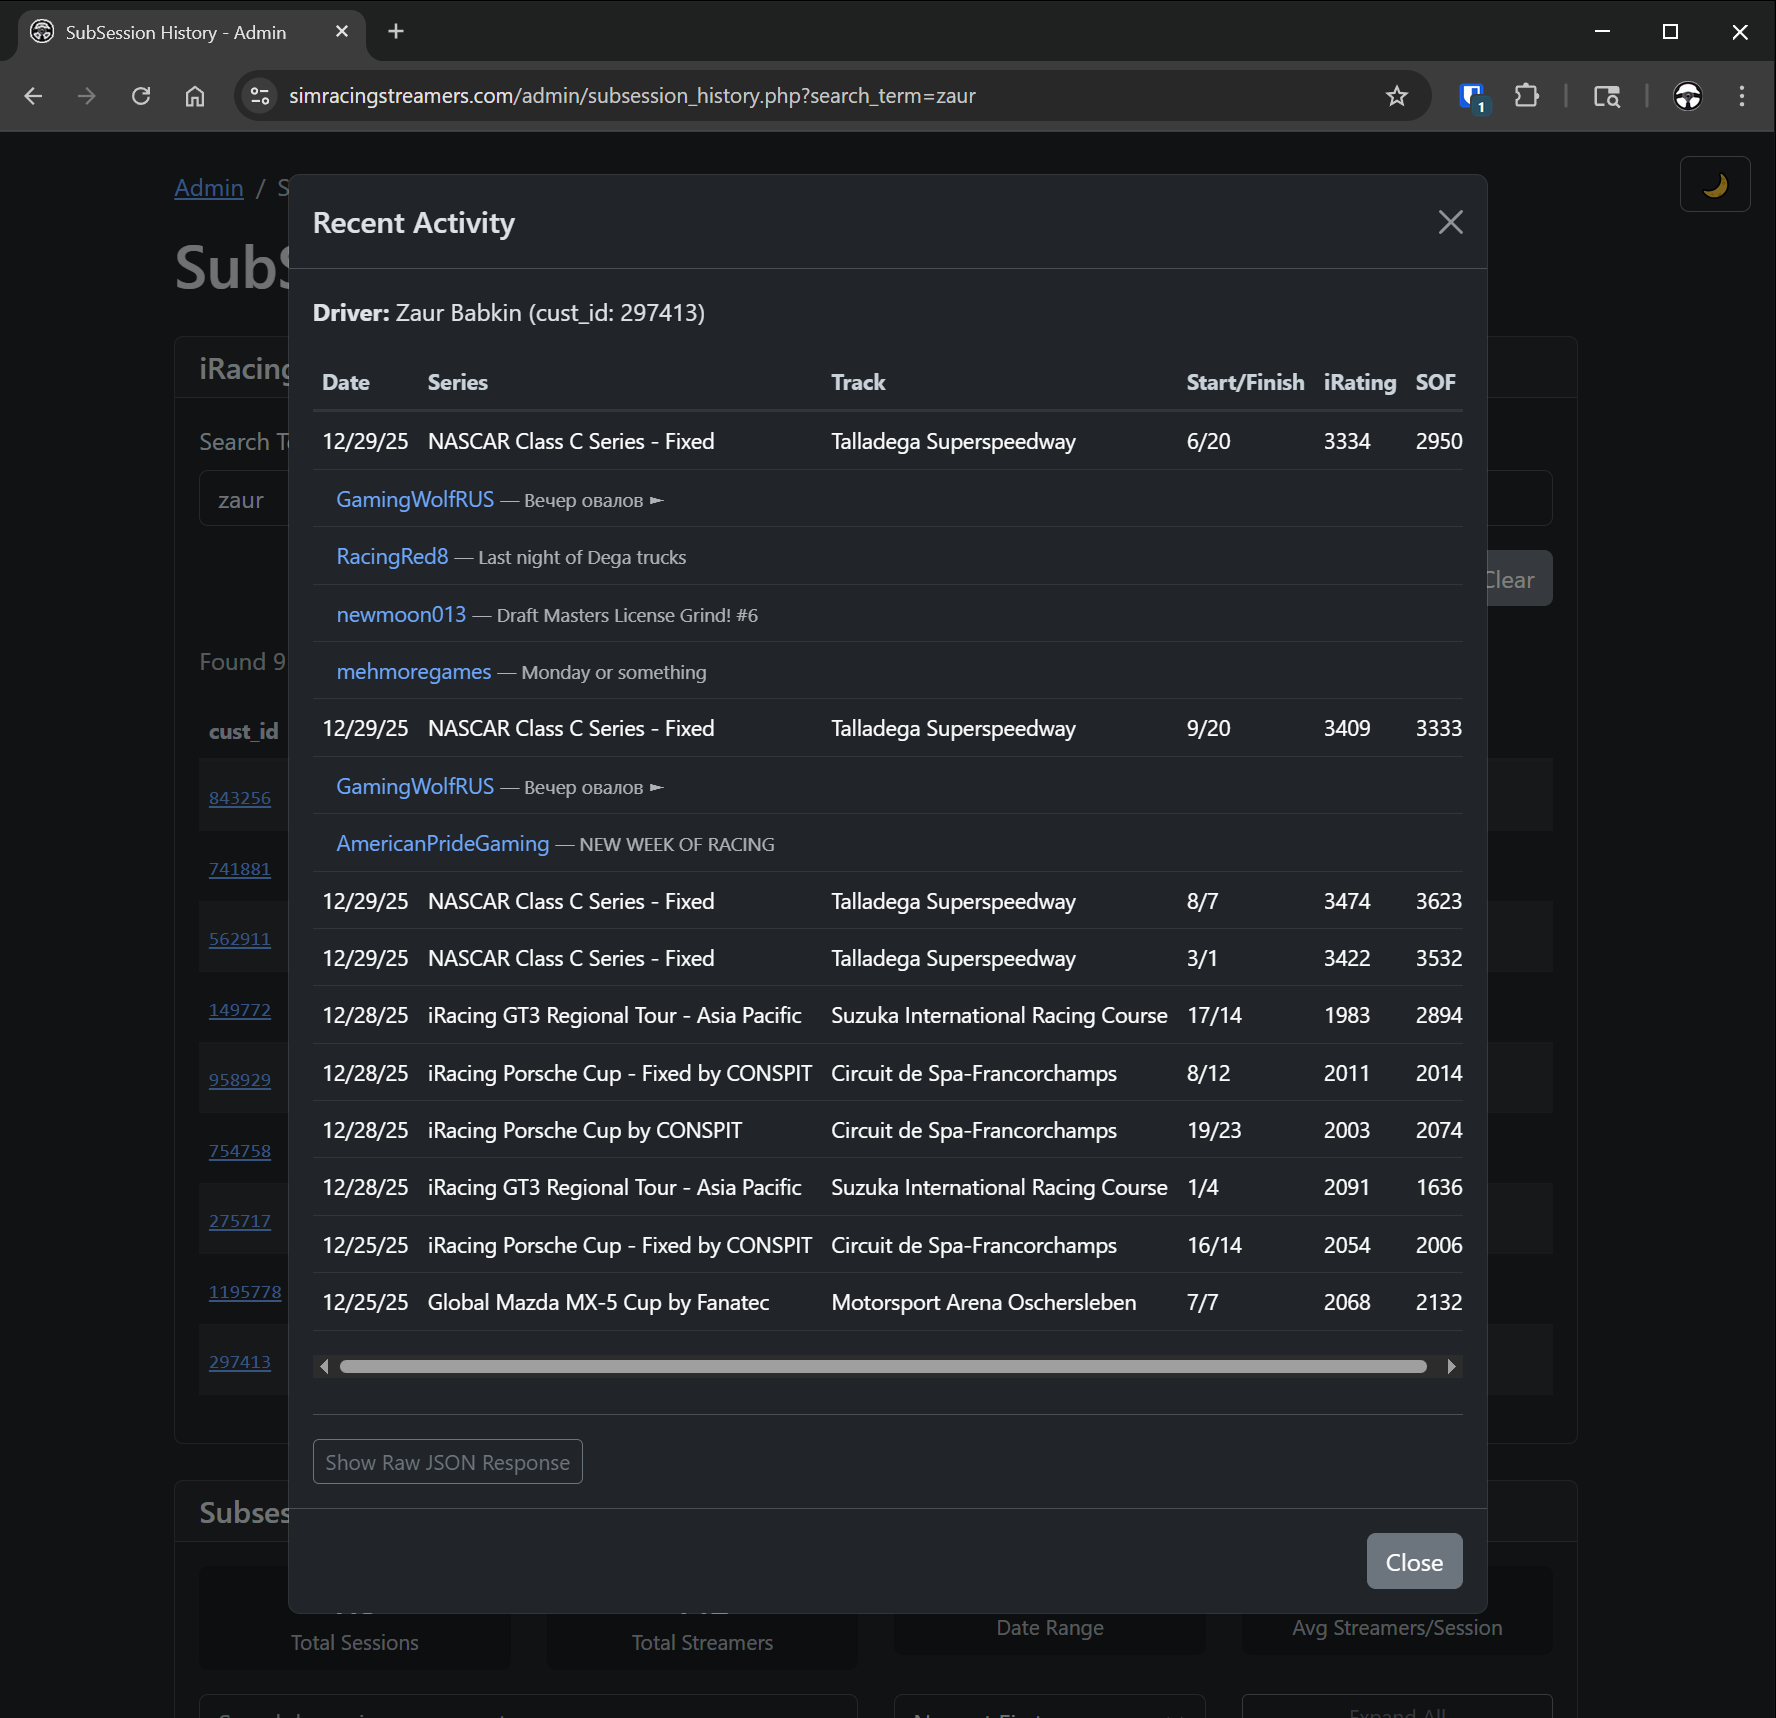This screenshot has height=1718, width=1776.
Task: Open the Chrome three-dot menu
Action: pyautogui.click(x=1741, y=96)
